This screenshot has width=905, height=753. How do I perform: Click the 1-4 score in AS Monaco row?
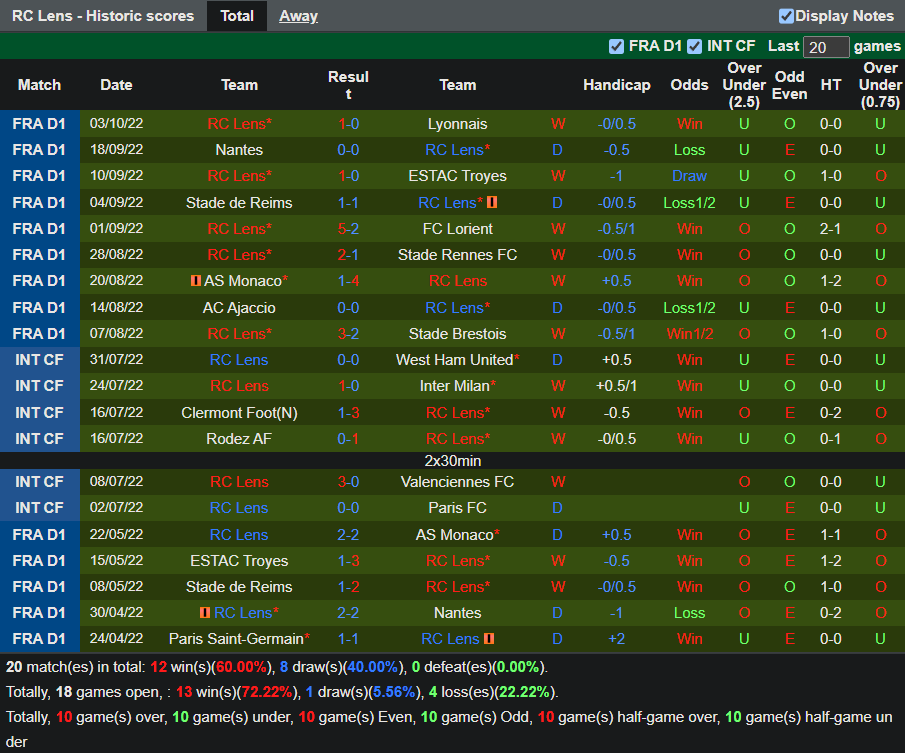pos(348,281)
